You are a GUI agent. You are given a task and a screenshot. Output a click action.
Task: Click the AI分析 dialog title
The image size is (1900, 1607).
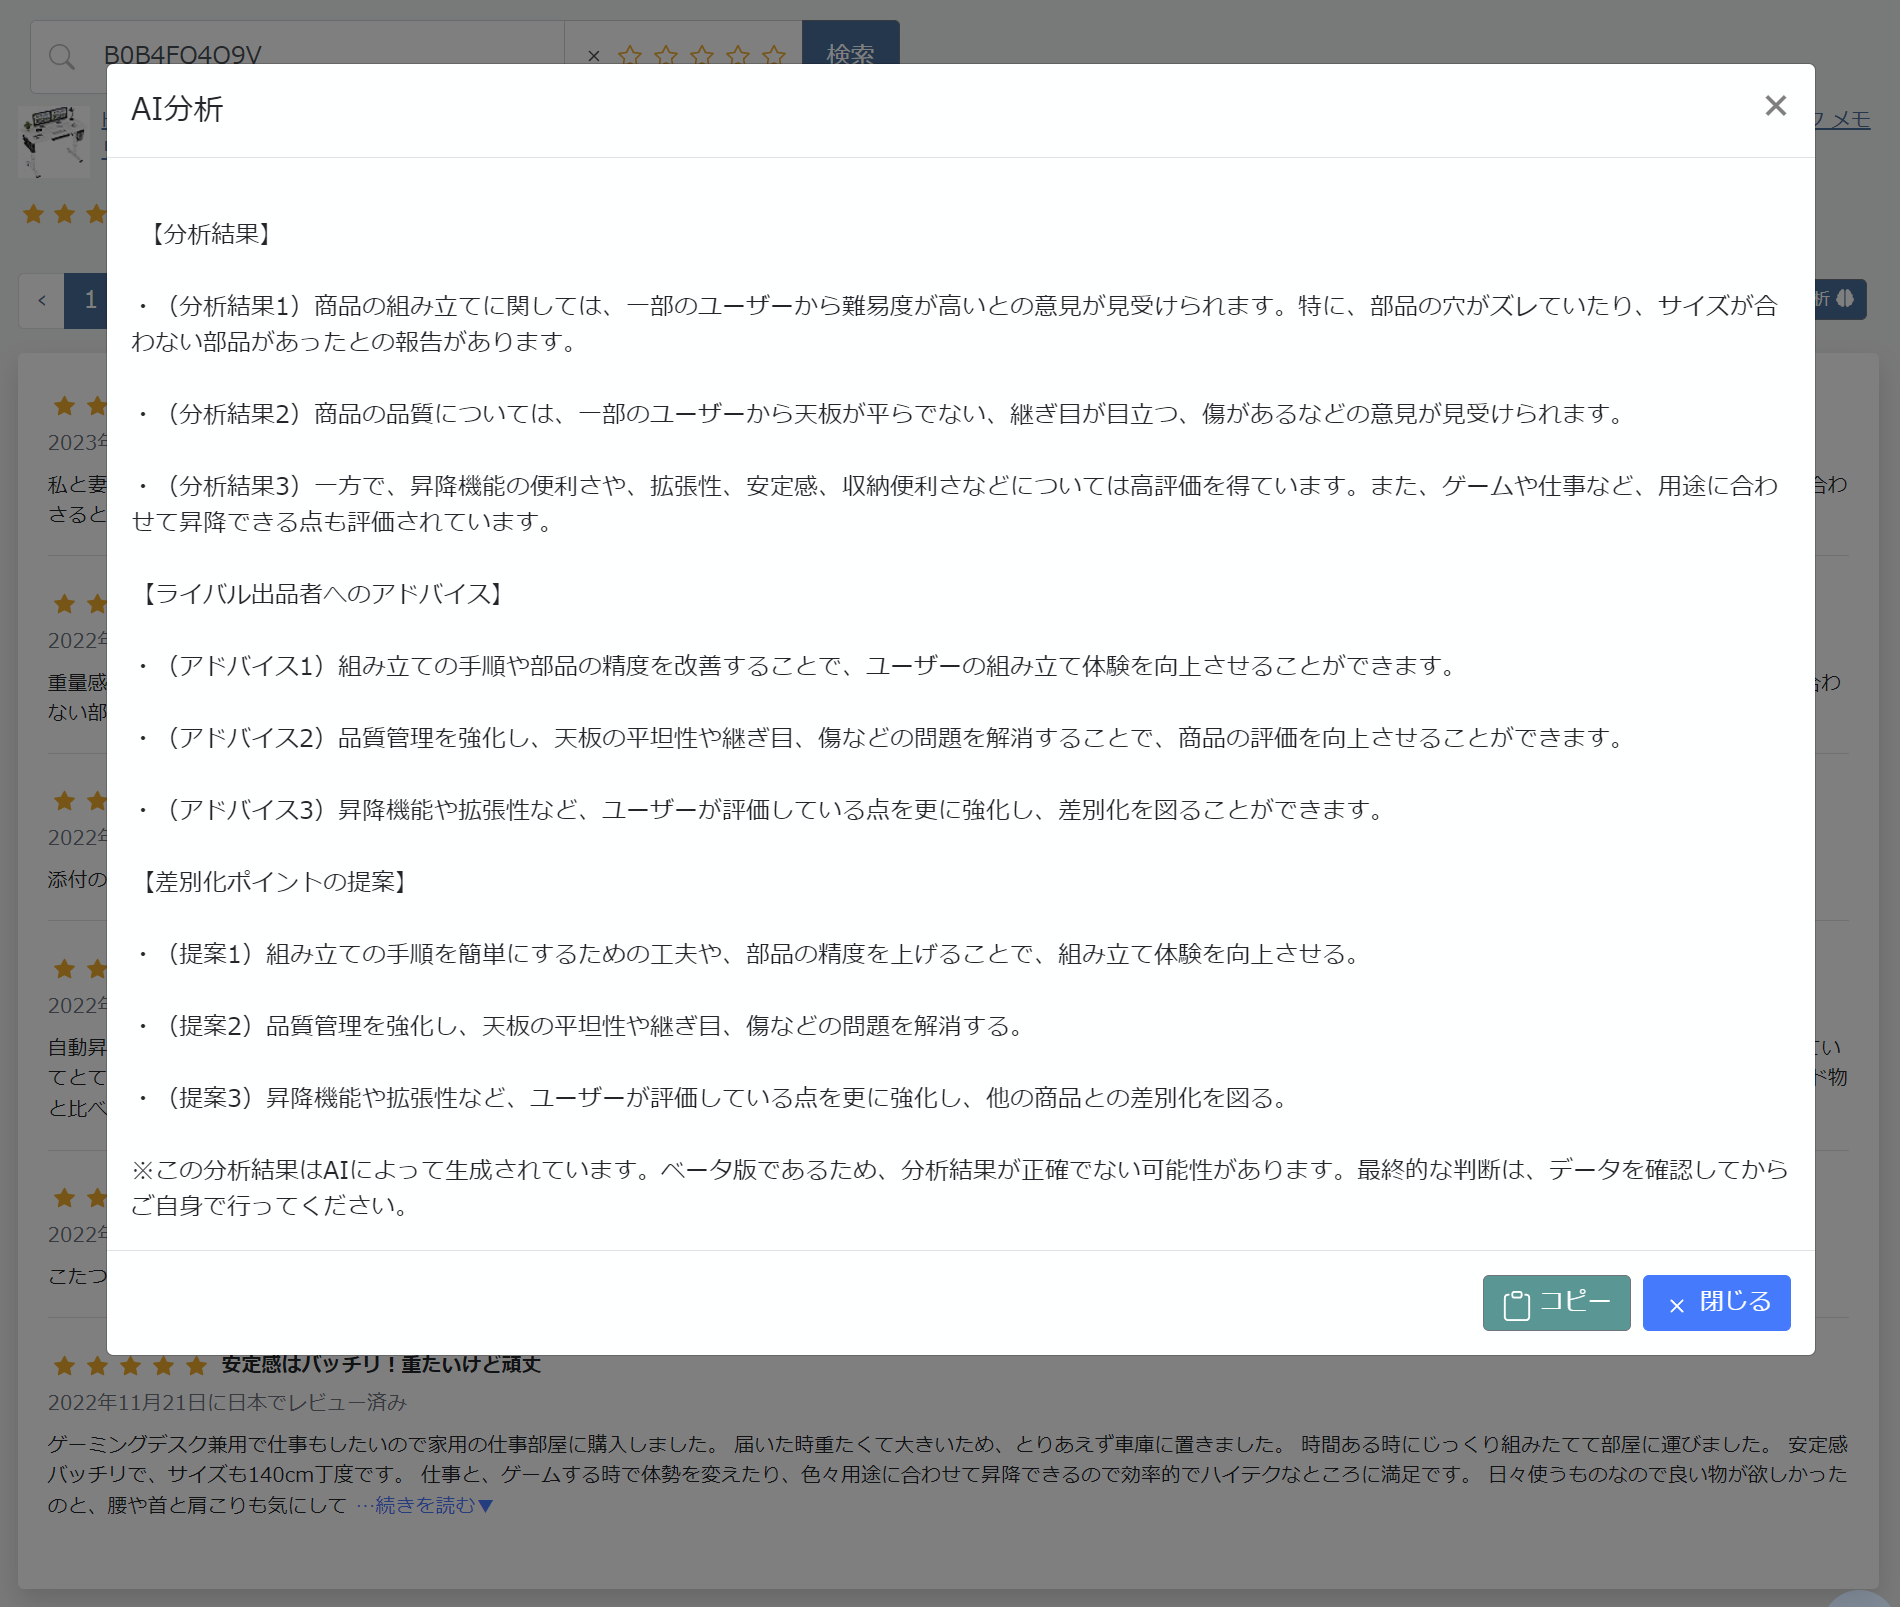177,109
